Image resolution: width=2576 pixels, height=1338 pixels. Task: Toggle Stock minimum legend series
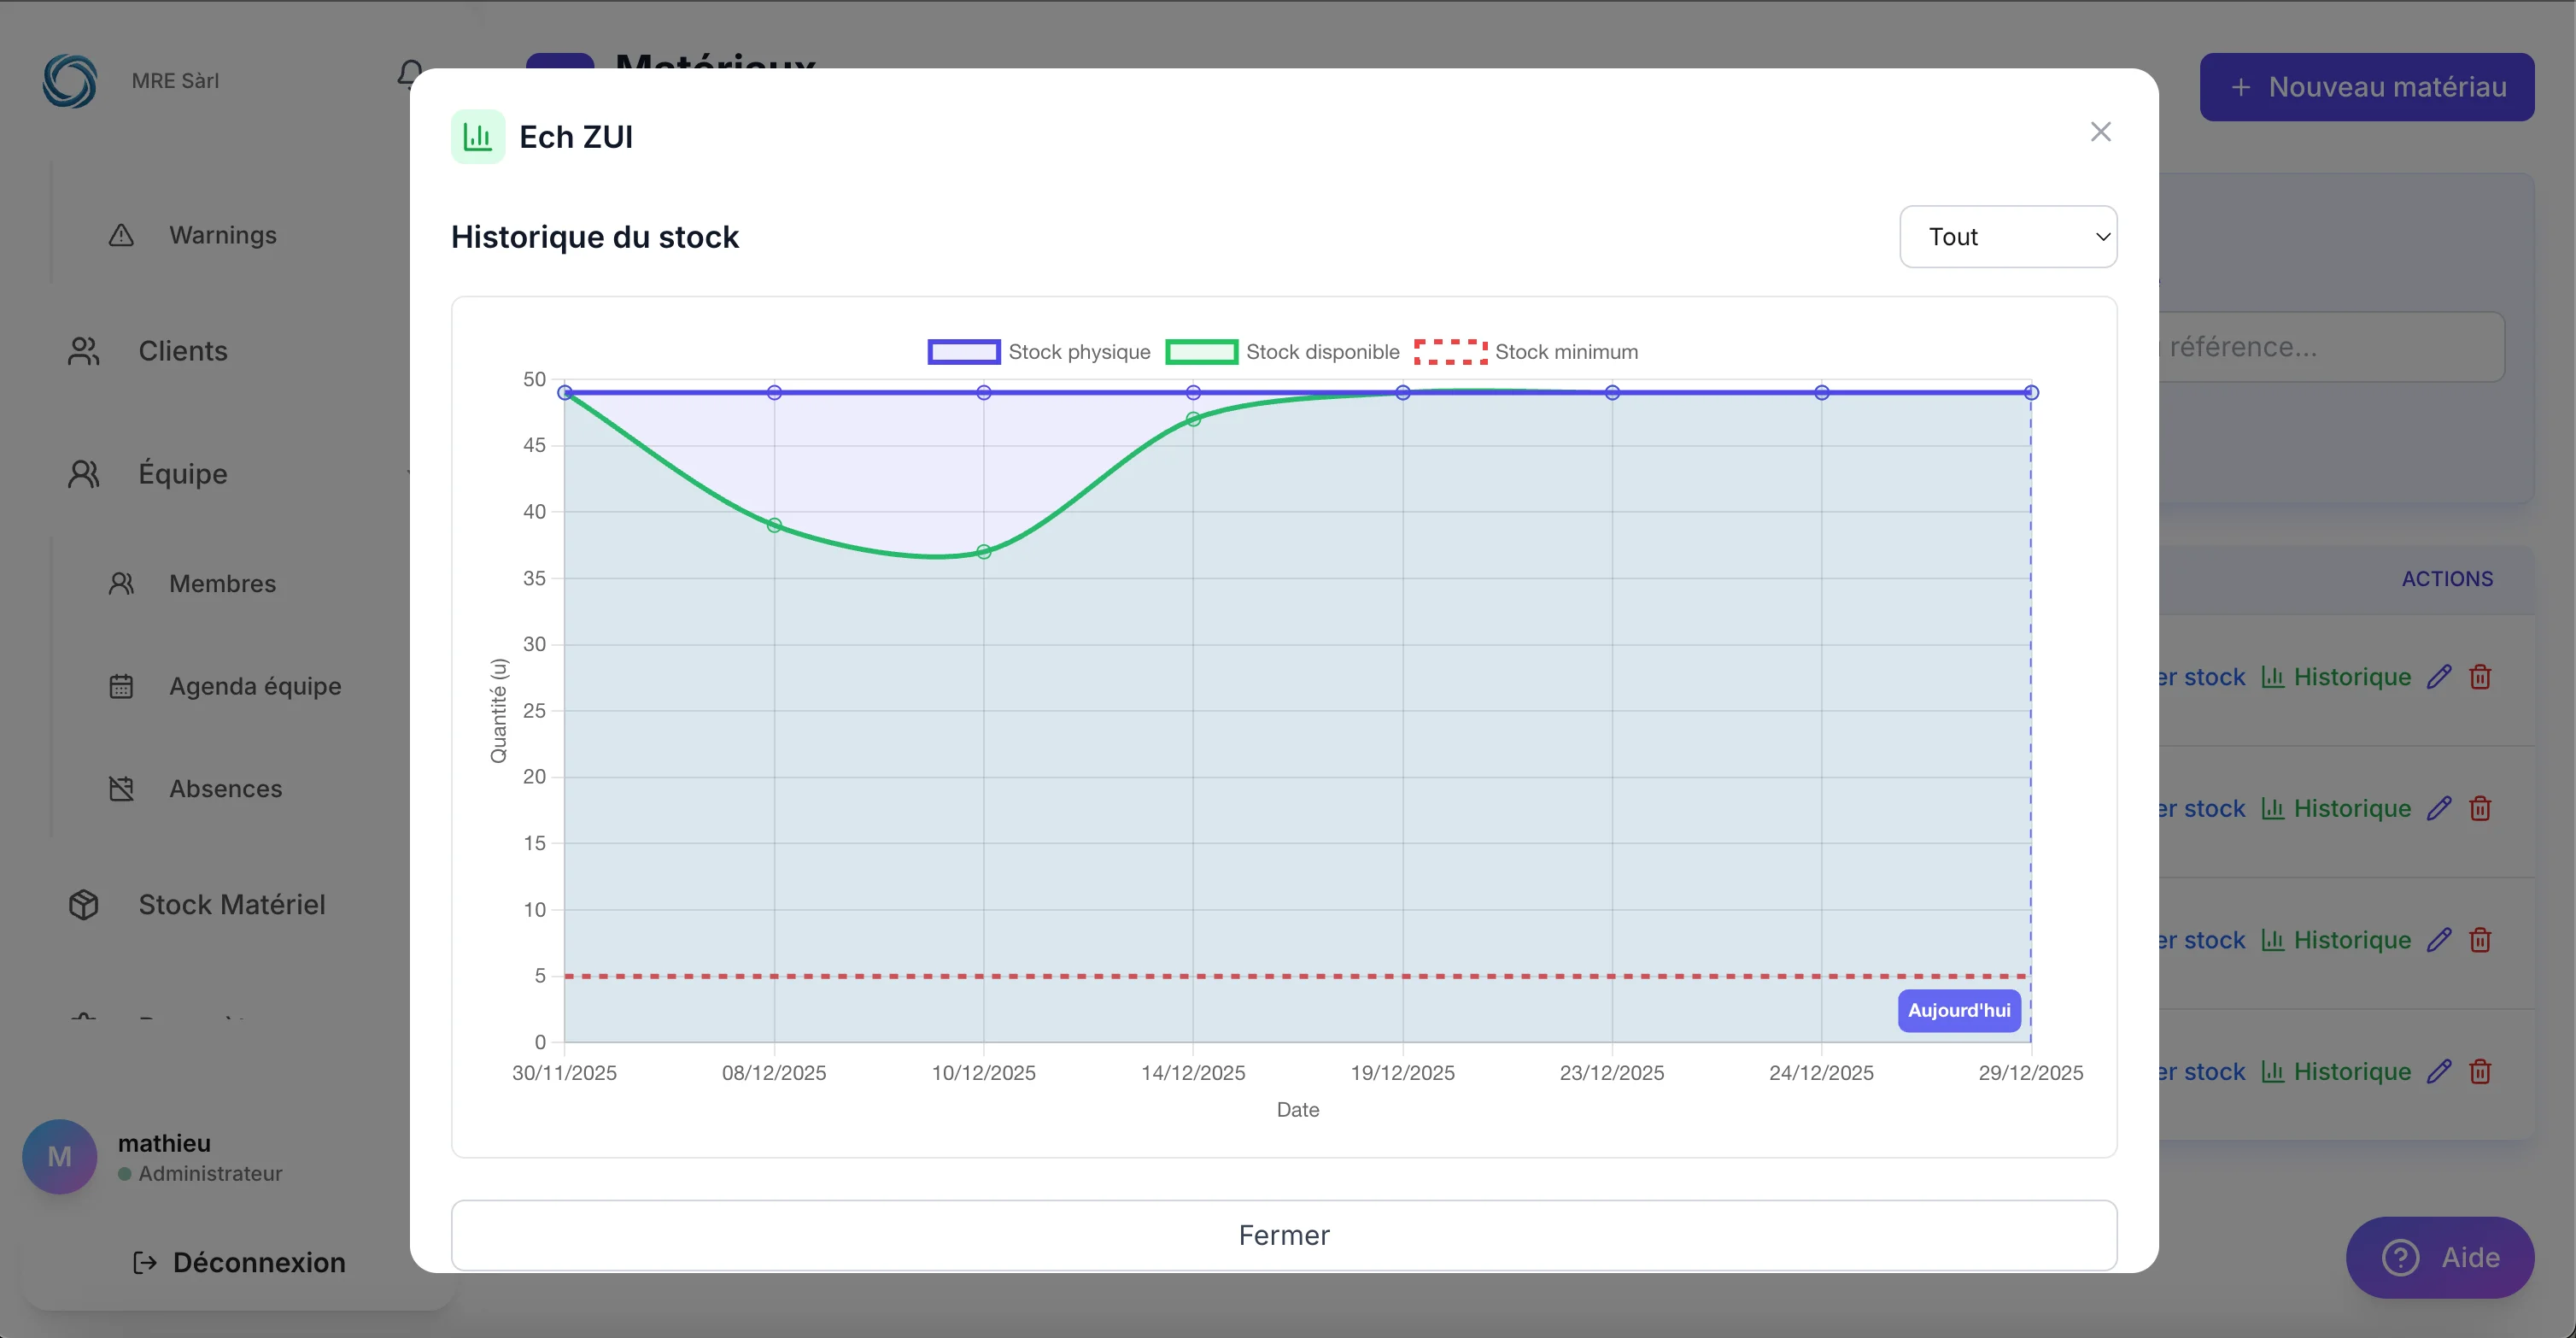pyautogui.click(x=1525, y=352)
